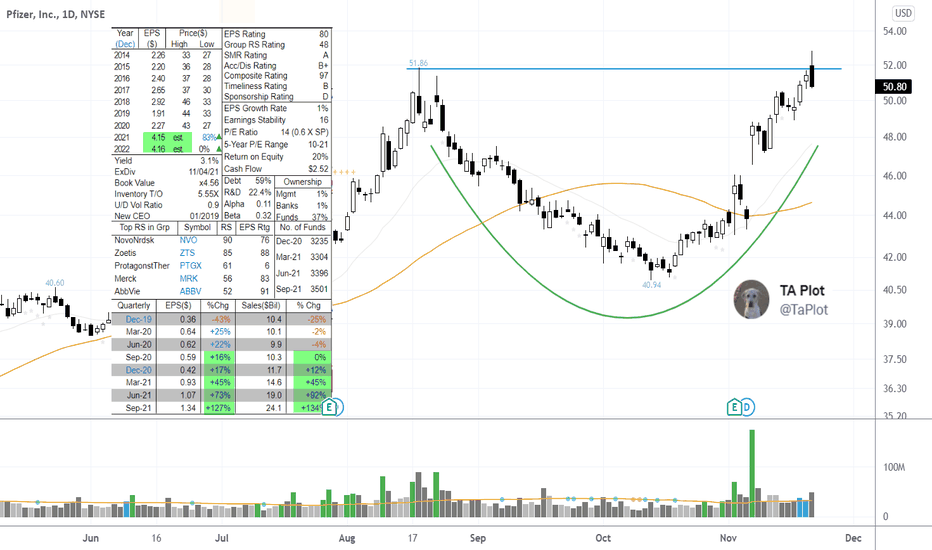
Task: Click the @TaPlot handle
Action: (804, 309)
